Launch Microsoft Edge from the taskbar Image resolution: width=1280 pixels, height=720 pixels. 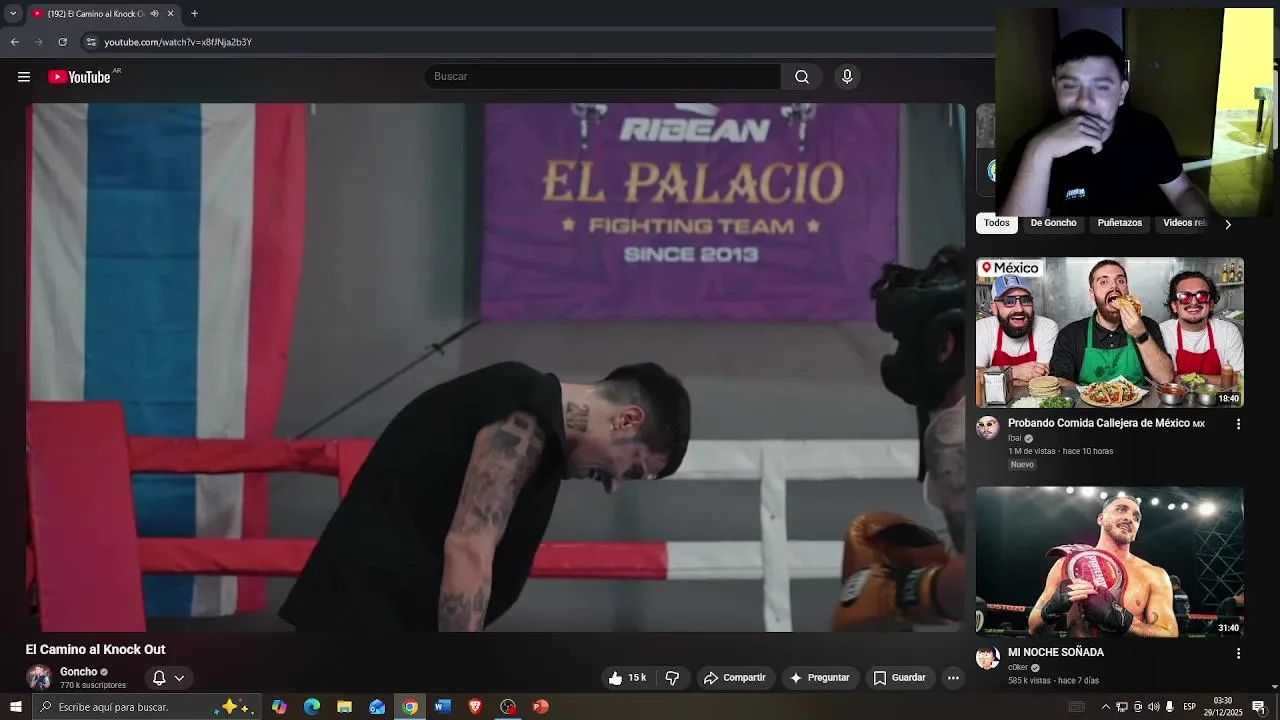[x=312, y=707]
